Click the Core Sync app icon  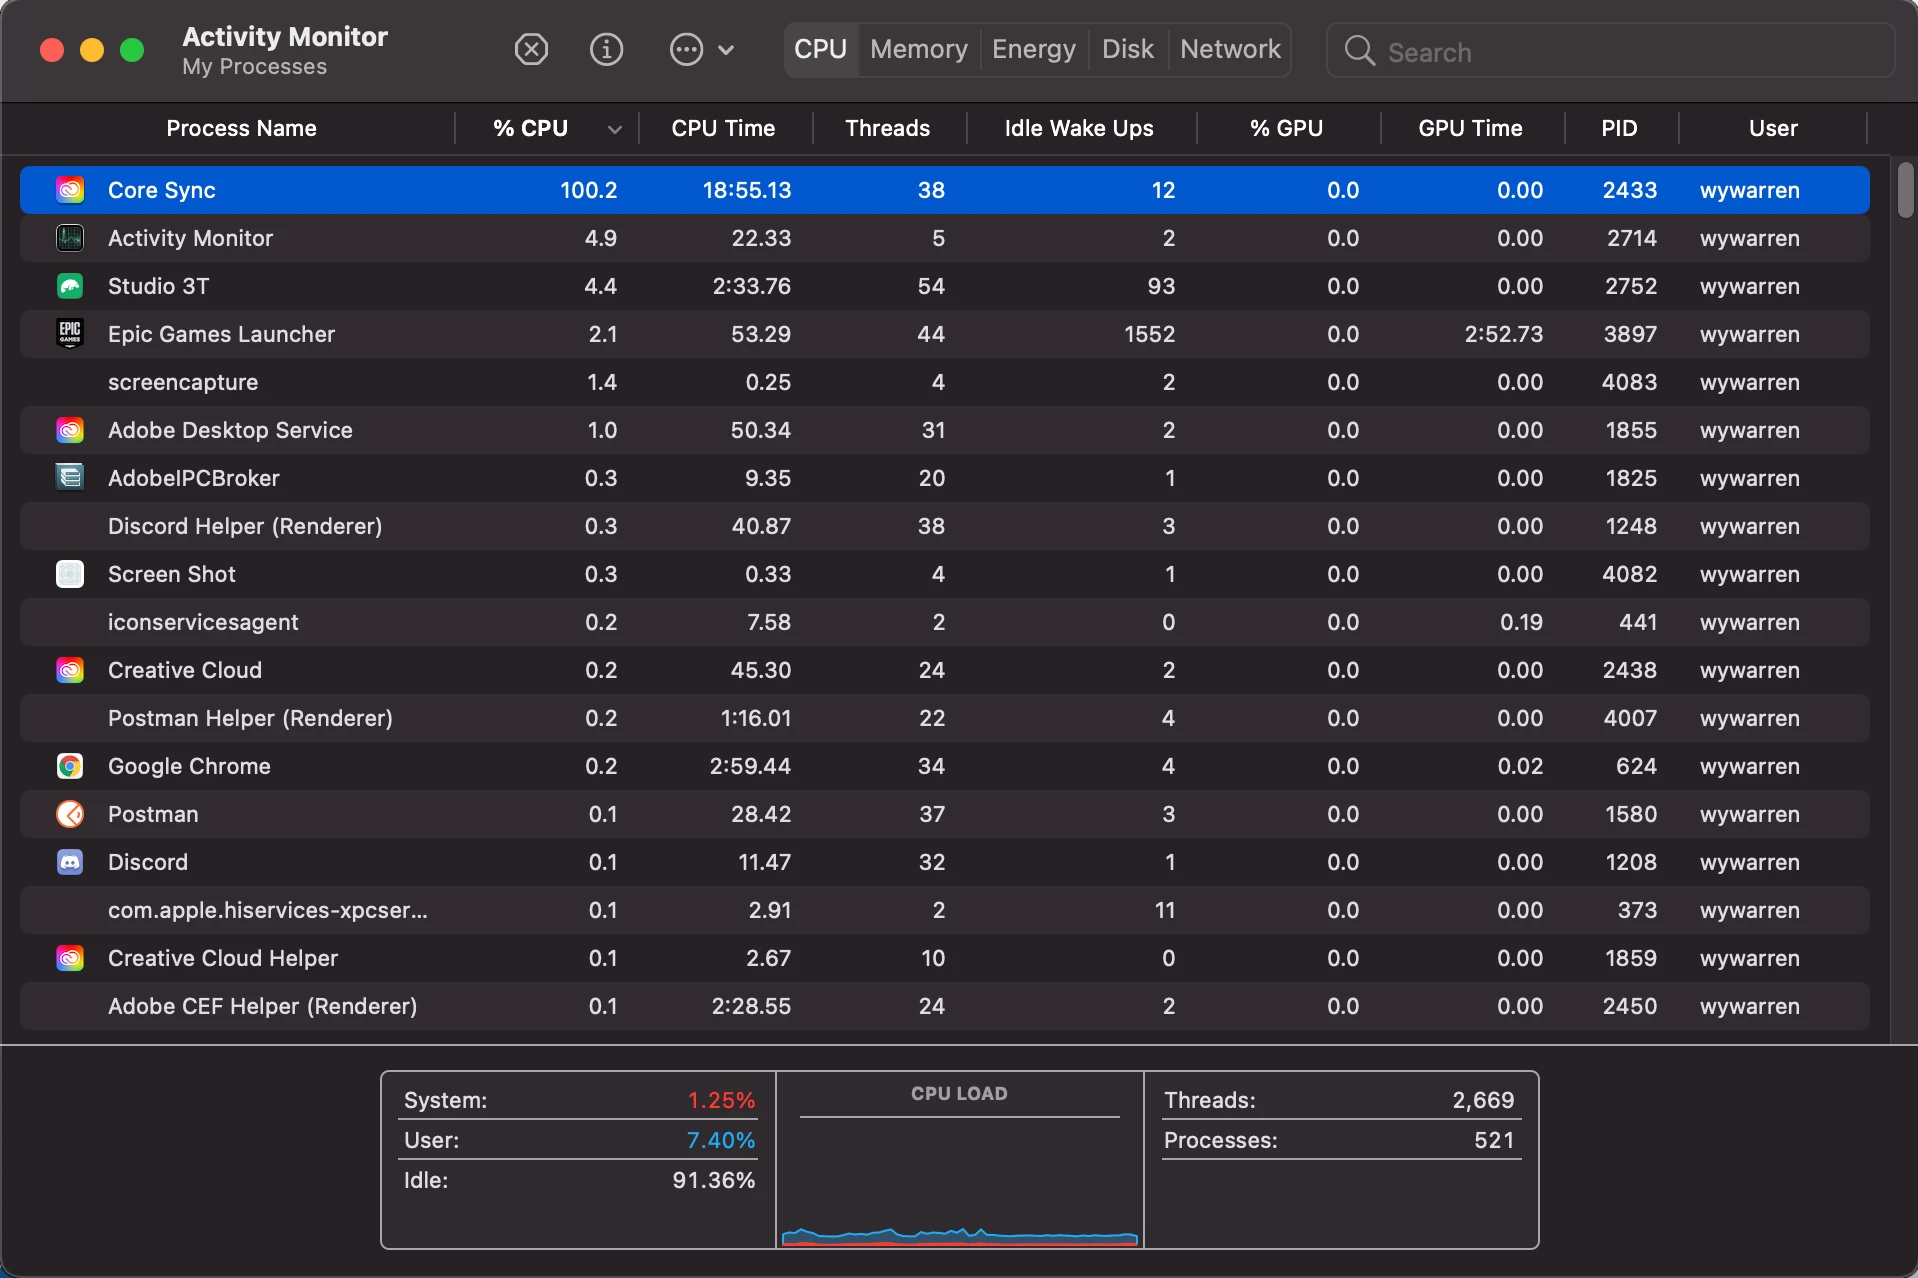70,190
